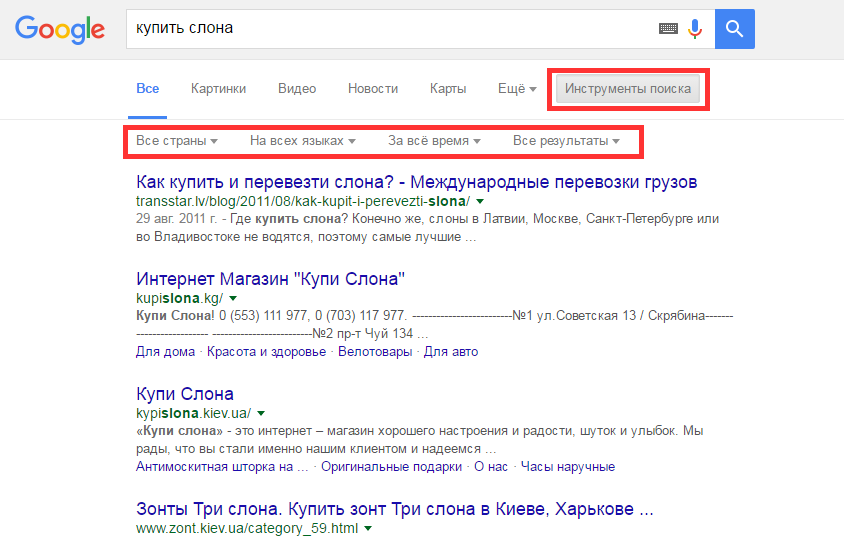
Task: Open the "За всё время" filter dropdown
Action: coord(434,141)
